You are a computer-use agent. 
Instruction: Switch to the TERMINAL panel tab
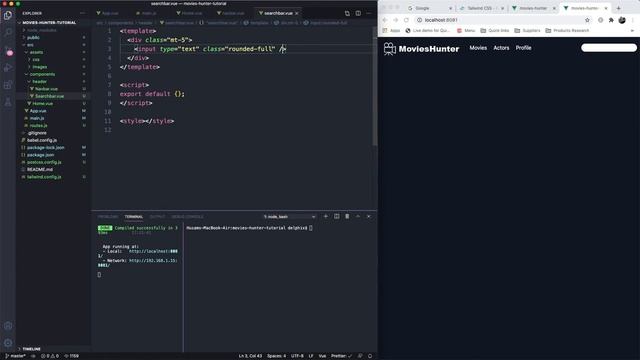click(x=134, y=217)
